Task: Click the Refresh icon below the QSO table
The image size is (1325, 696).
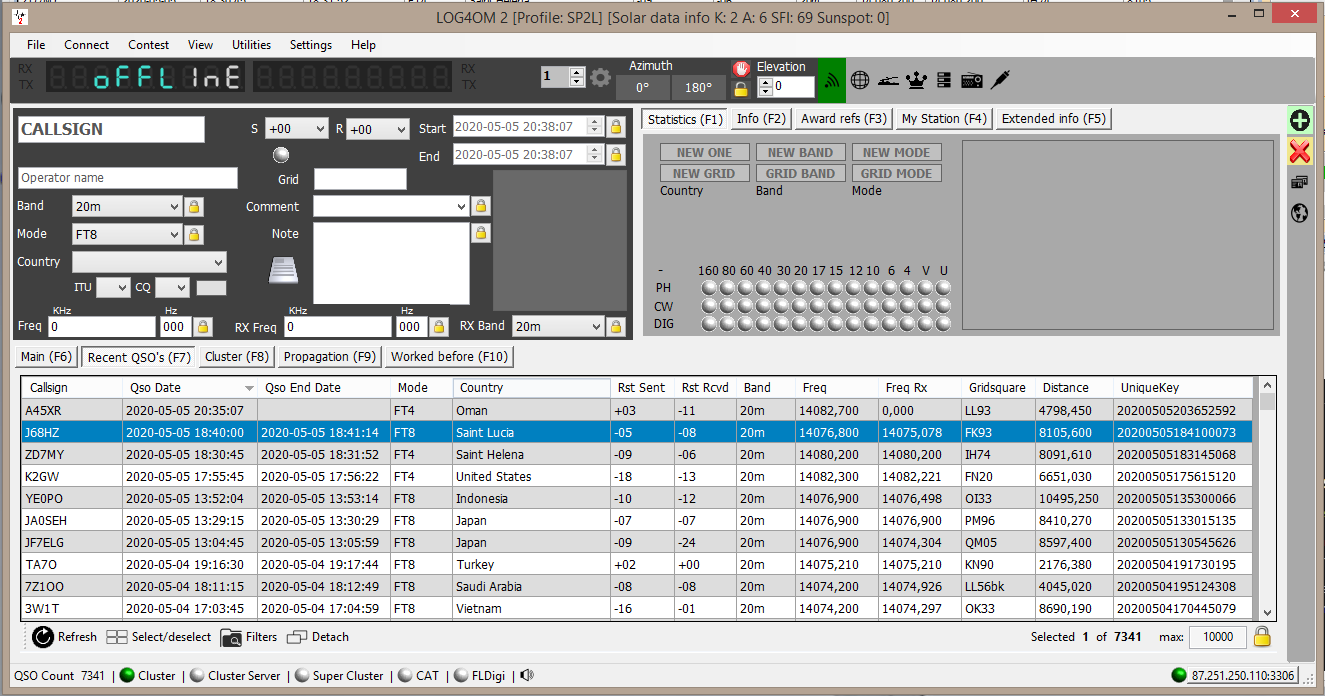Action: [x=43, y=637]
